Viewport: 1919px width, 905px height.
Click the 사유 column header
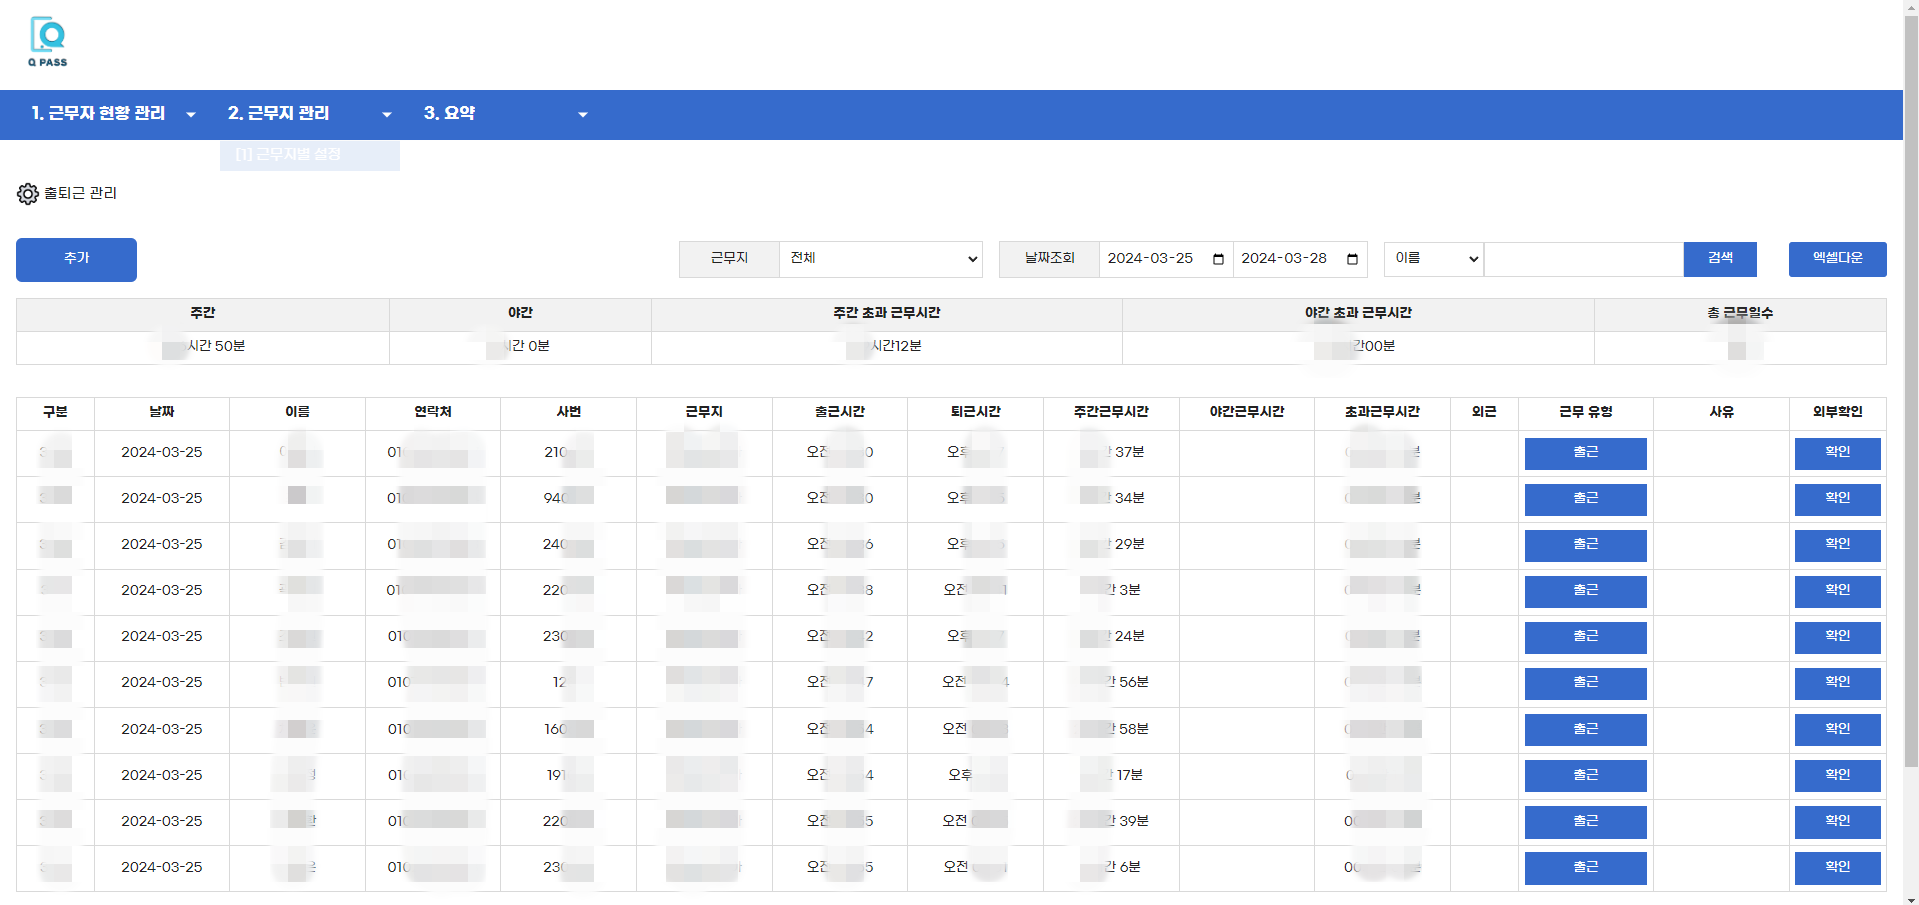[x=1721, y=412]
